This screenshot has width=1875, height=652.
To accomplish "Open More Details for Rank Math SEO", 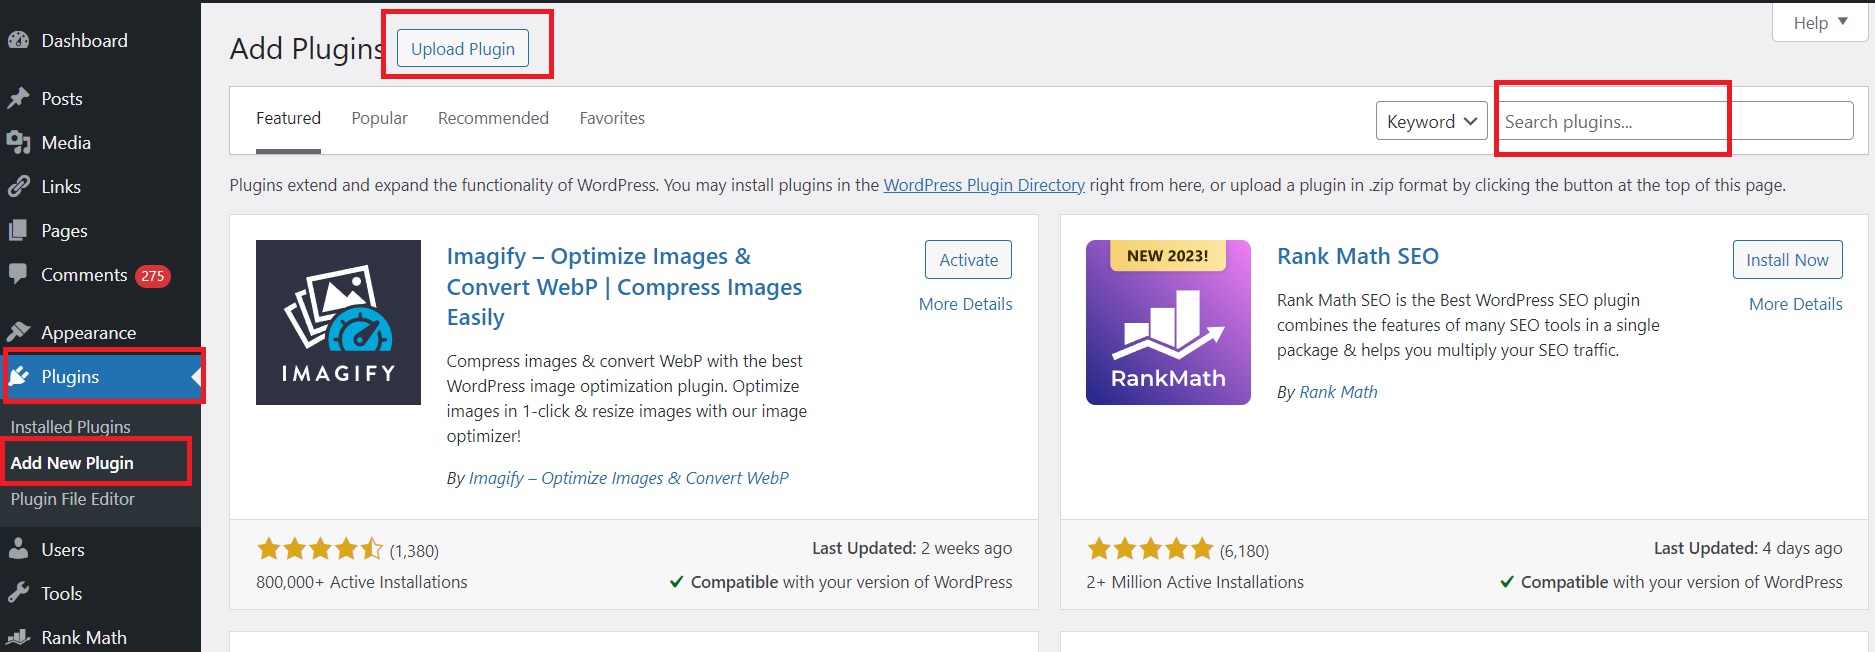I will 1795,304.
